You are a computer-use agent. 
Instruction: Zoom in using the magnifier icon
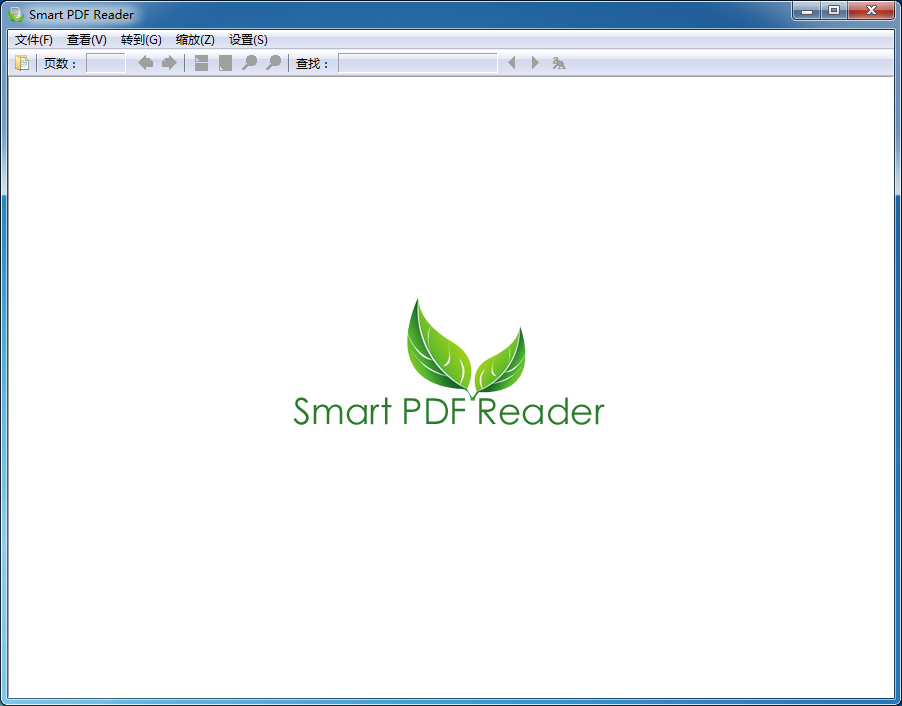(x=273, y=62)
